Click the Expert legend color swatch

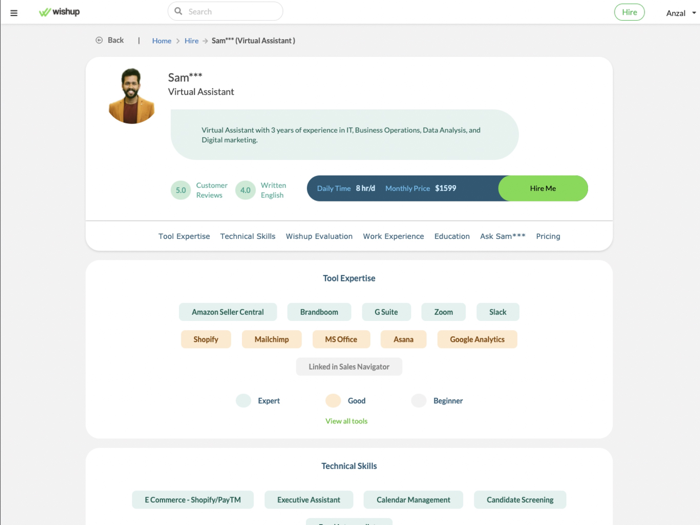coord(243,400)
